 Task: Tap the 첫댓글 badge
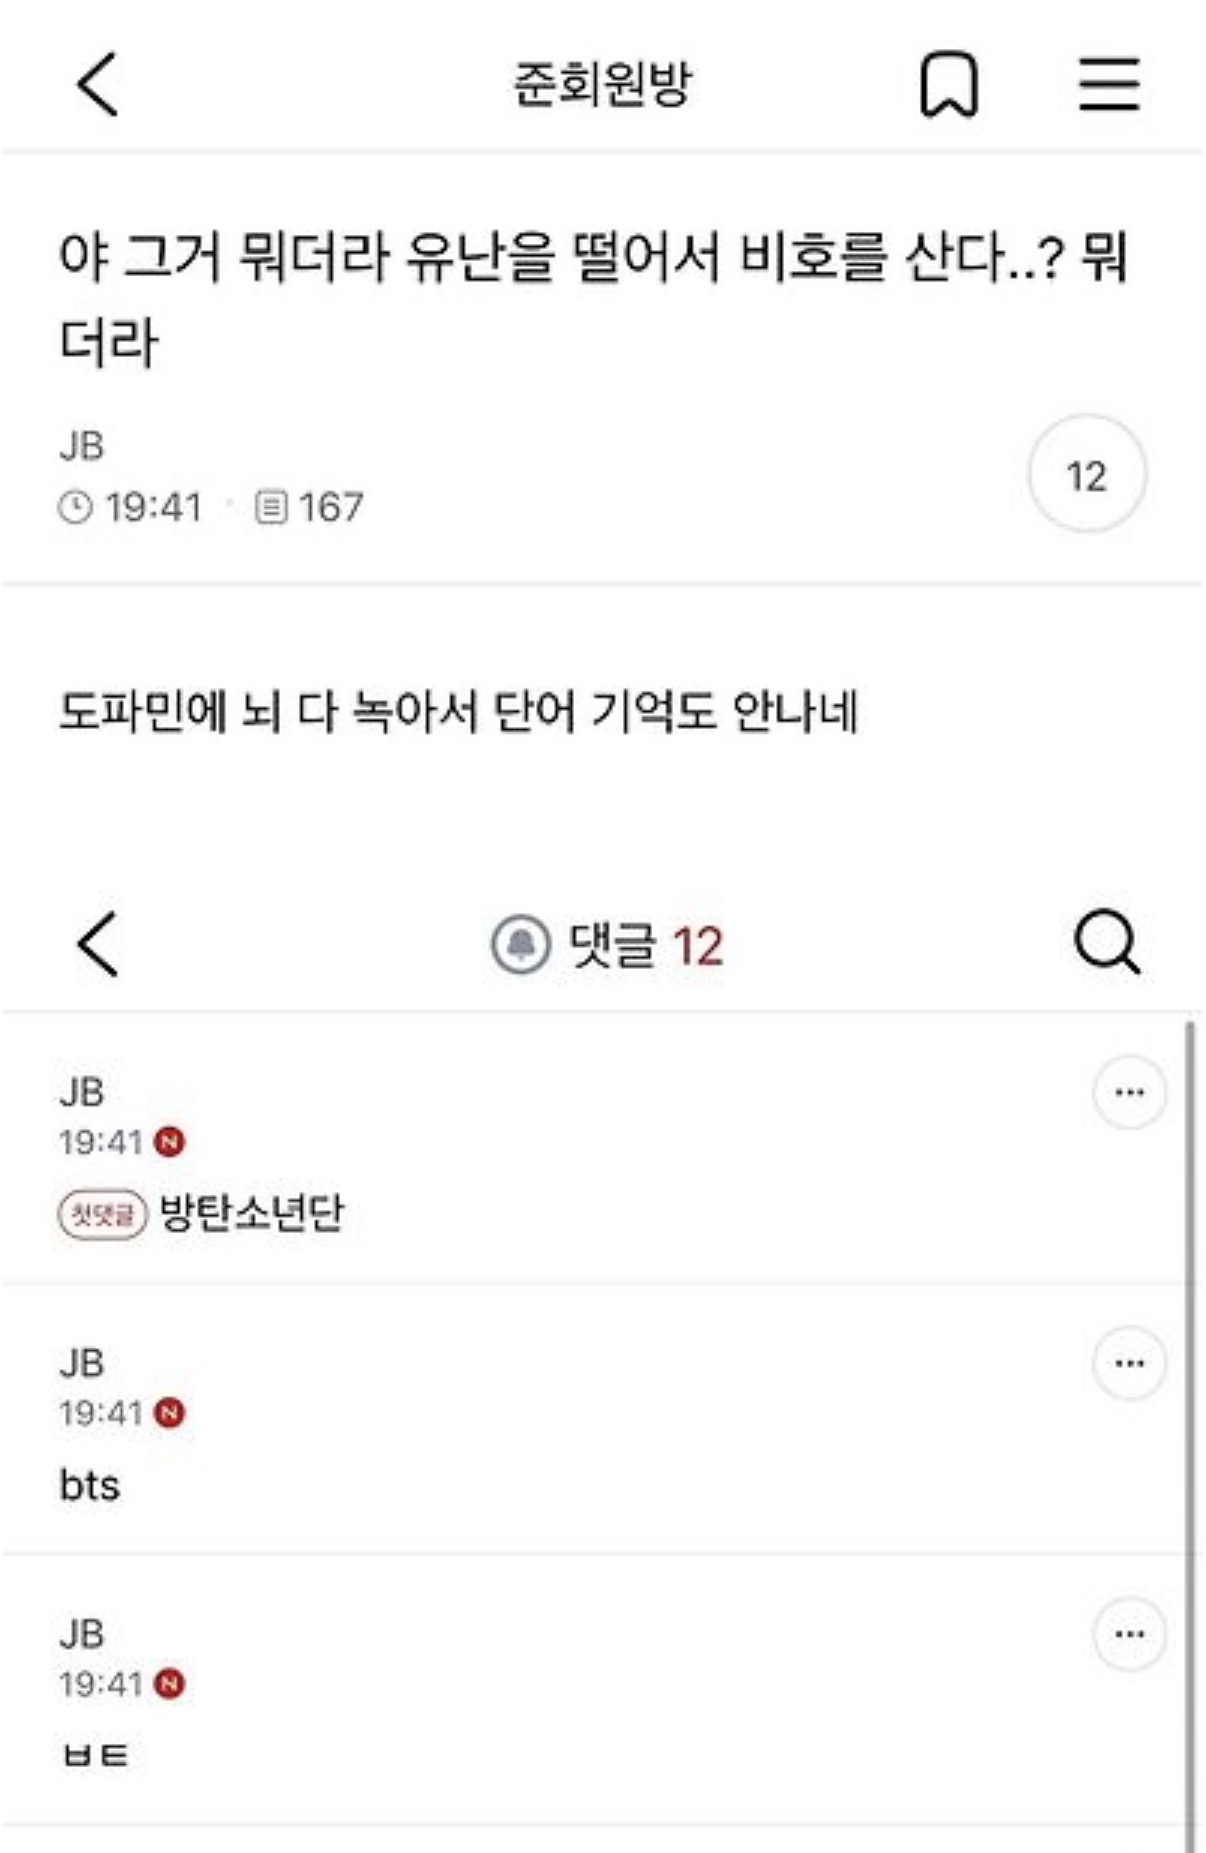102,1214
